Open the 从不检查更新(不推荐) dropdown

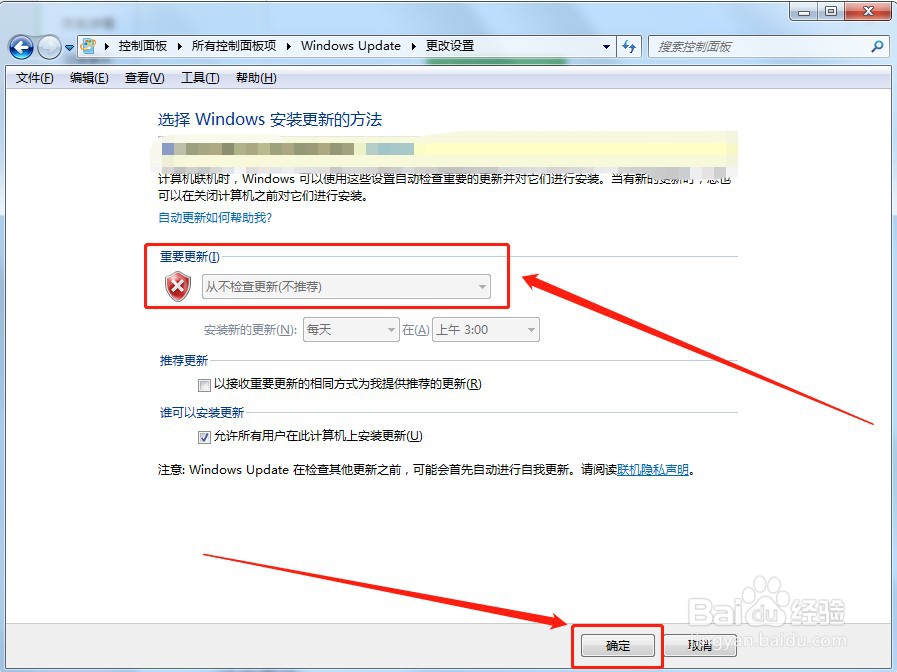click(x=346, y=287)
